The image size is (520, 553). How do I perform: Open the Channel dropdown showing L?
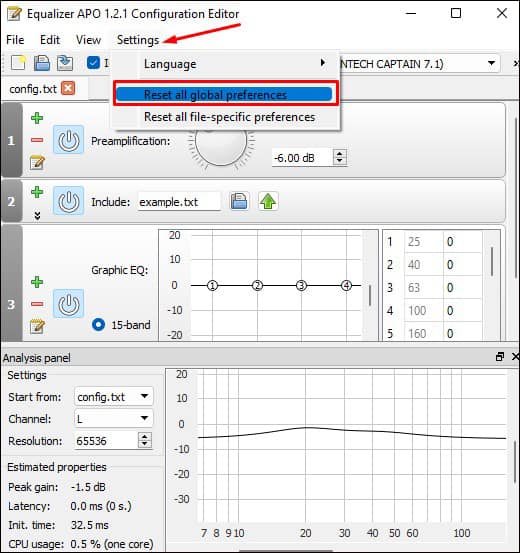click(114, 419)
